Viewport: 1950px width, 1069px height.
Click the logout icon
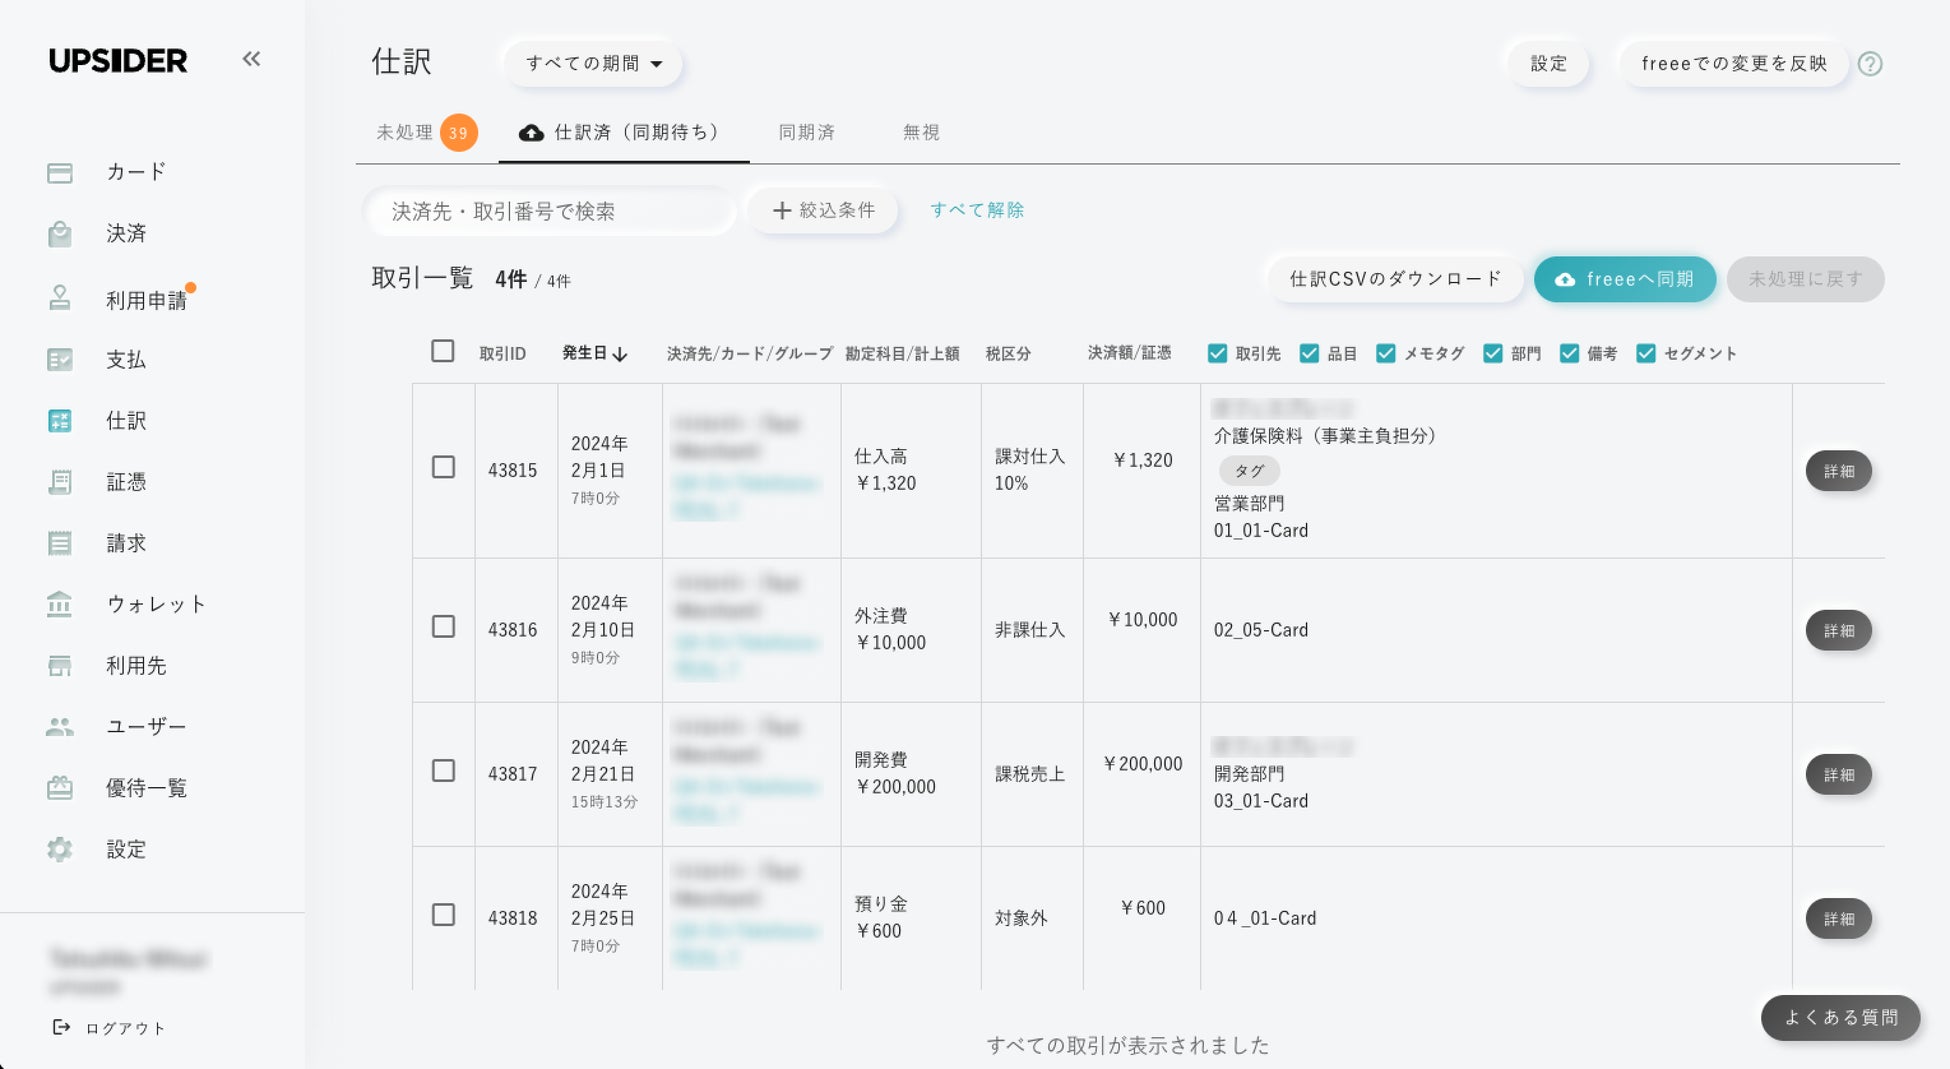point(61,1027)
